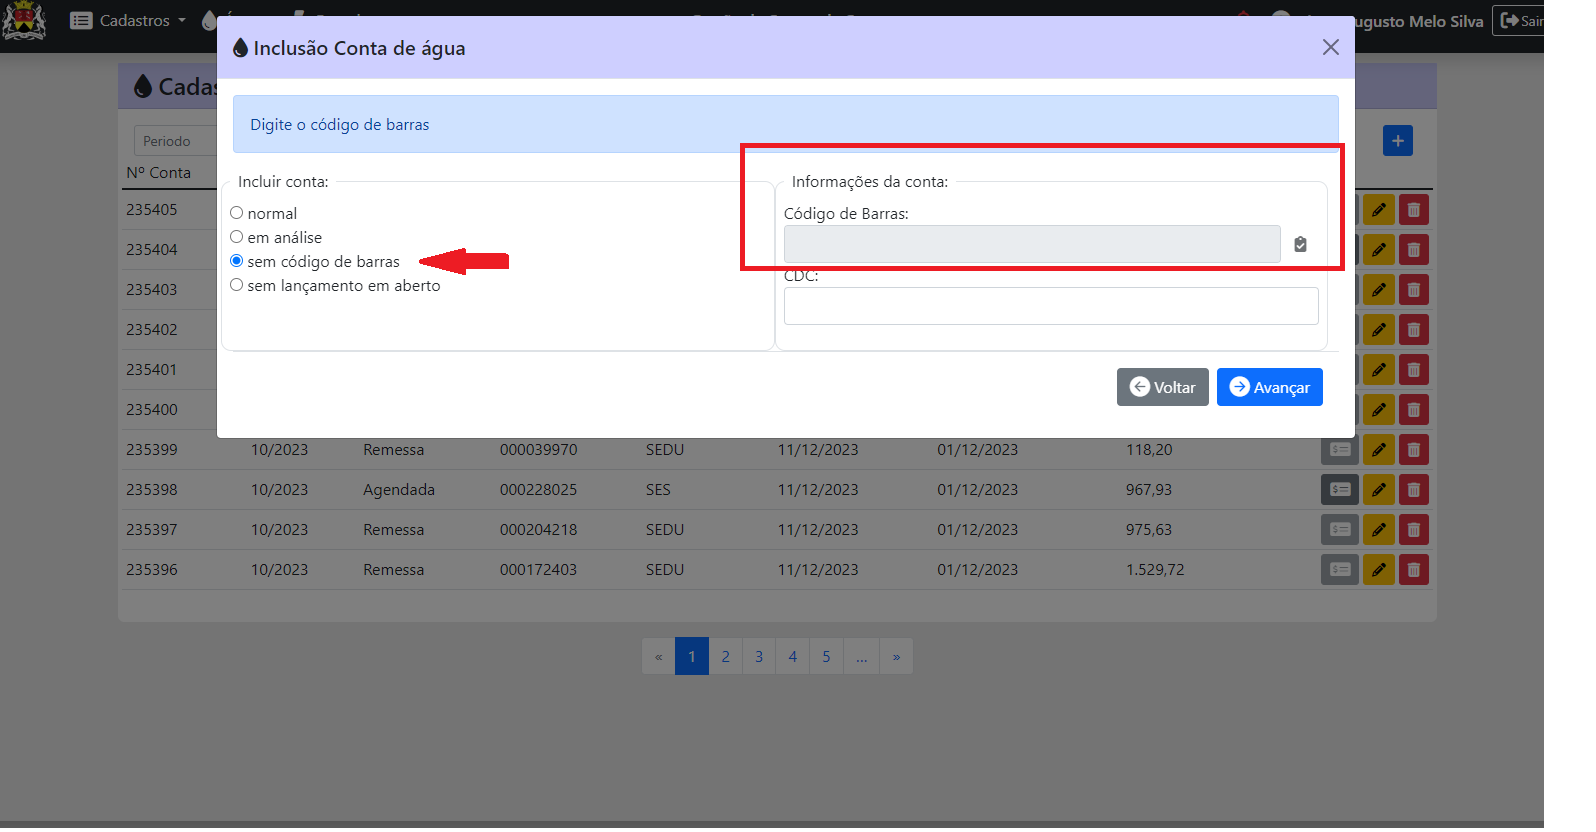Delete account 235403 with trash icon
Viewport: 1596px width, 832px height.
(1414, 290)
